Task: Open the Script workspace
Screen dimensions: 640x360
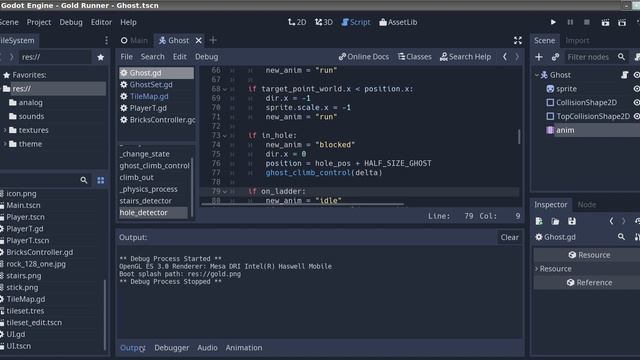Action: click(356, 22)
